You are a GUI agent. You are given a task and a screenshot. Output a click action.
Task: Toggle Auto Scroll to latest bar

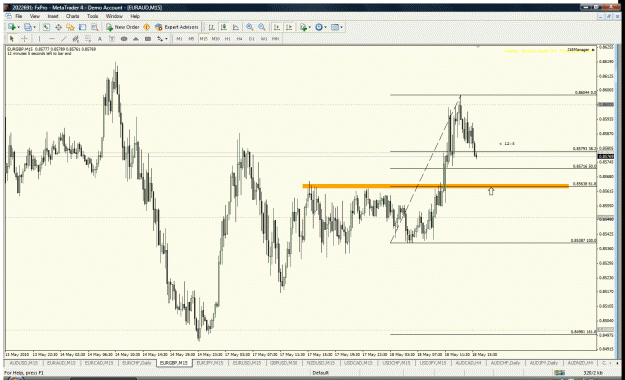pyautogui.click(x=277, y=27)
